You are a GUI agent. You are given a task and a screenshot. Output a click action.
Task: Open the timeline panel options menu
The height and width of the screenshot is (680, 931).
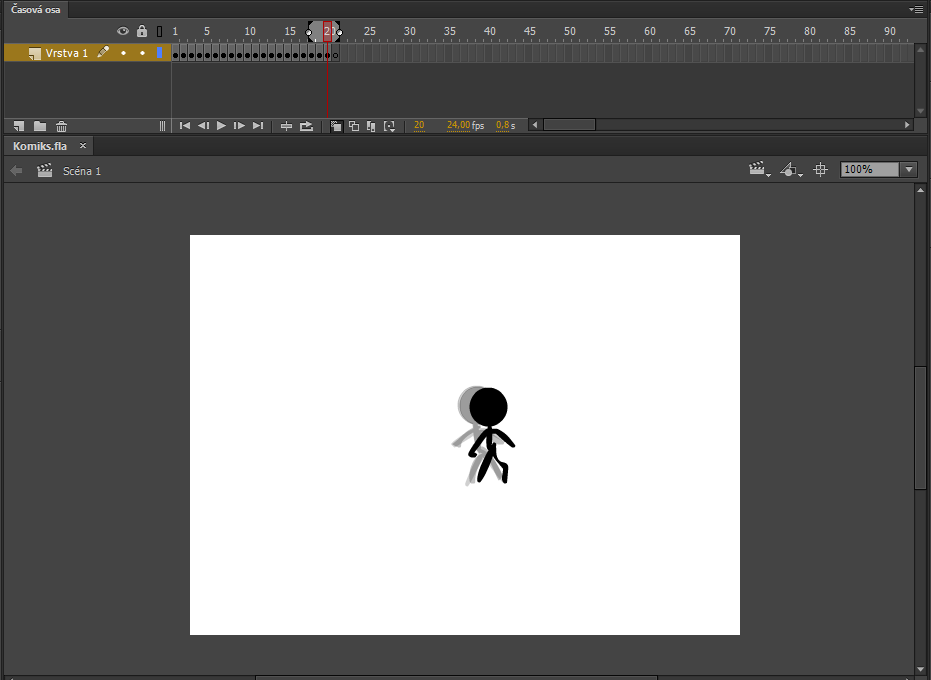point(916,9)
